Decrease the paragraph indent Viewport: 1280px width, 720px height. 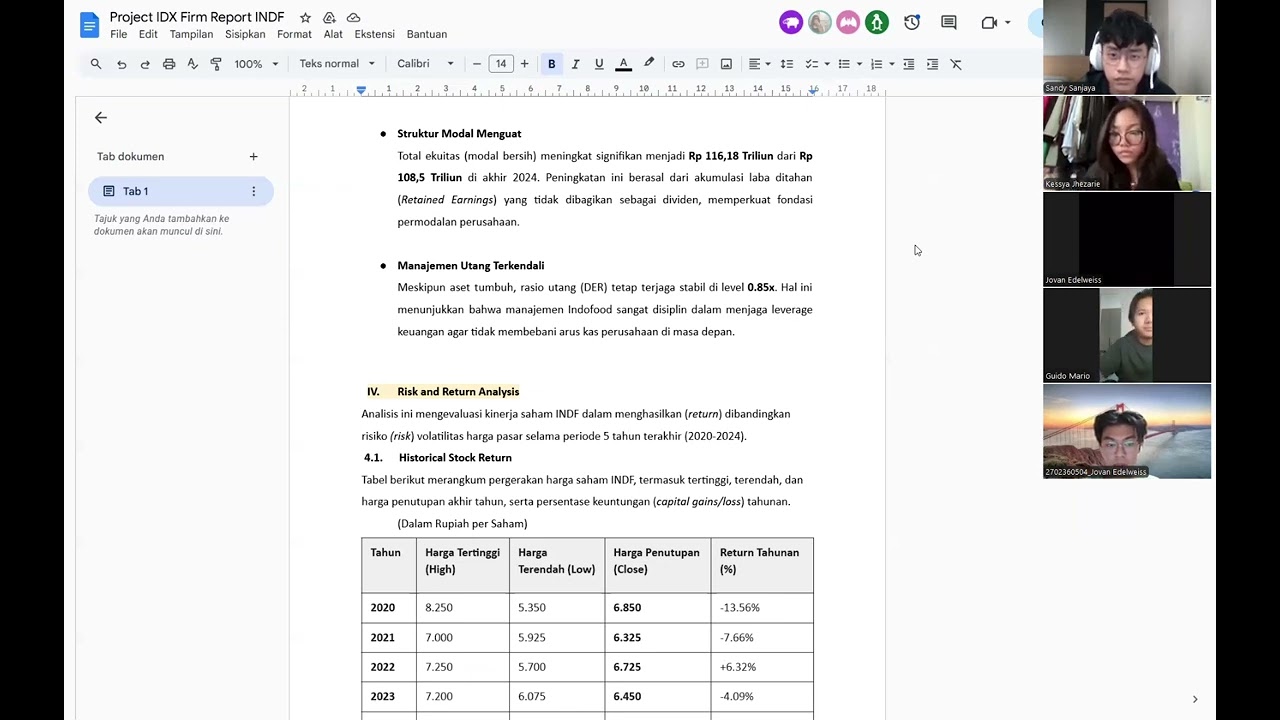tap(908, 64)
